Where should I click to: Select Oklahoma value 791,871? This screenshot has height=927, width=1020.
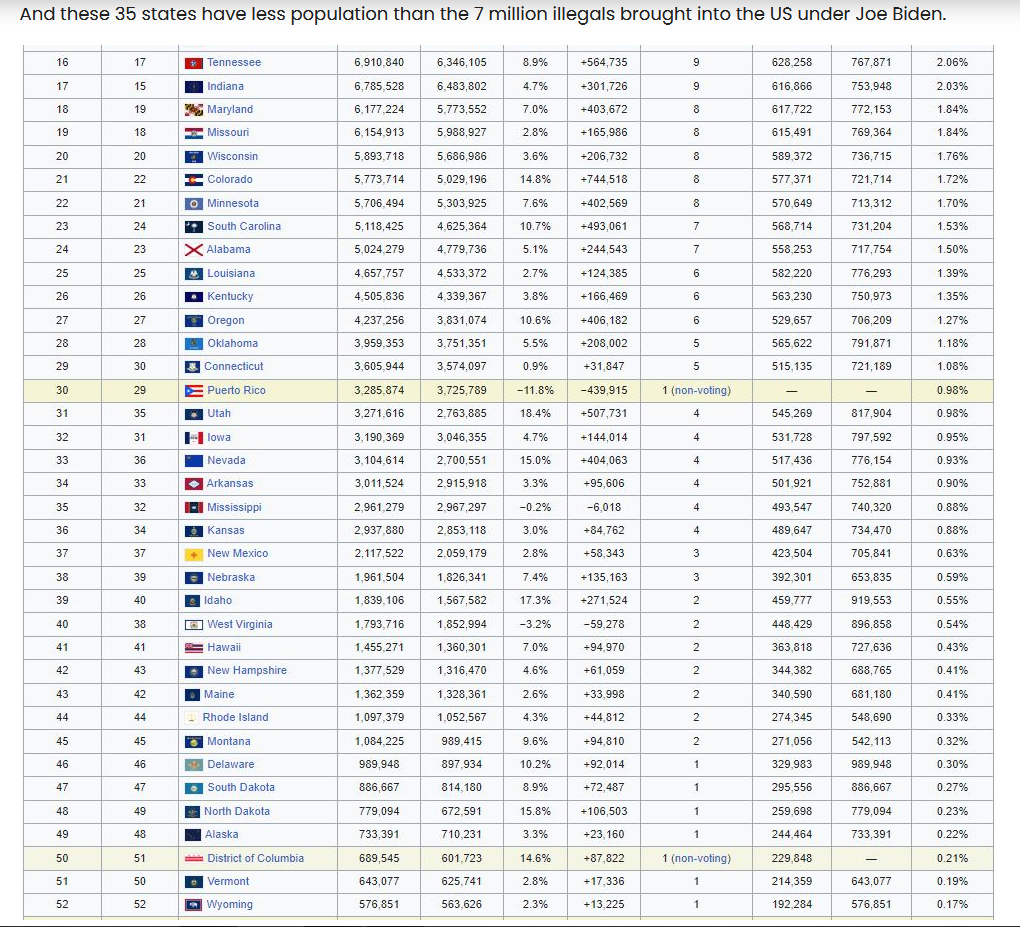pyautogui.click(x=872, y=343)
